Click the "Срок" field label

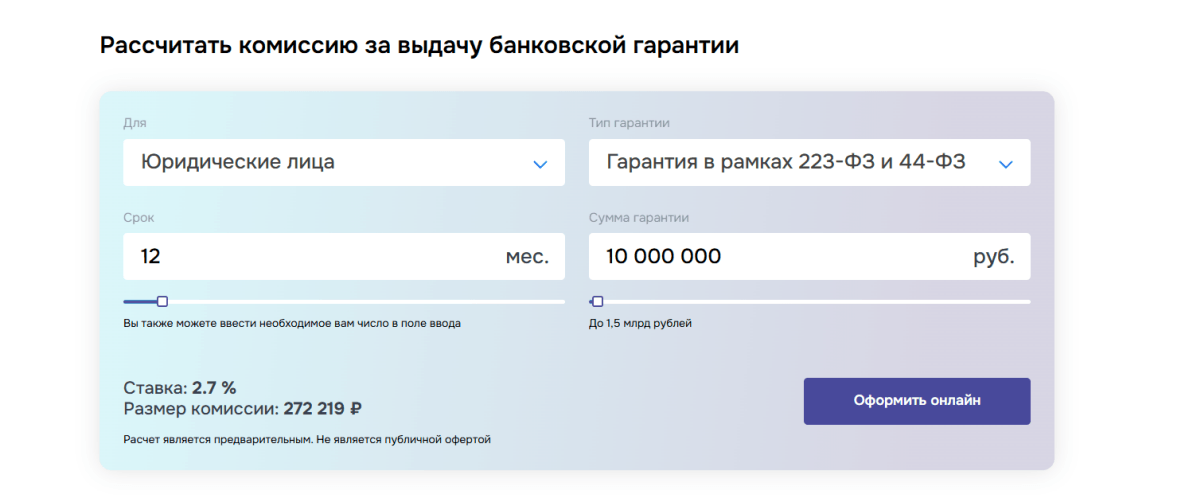point(138,217)
